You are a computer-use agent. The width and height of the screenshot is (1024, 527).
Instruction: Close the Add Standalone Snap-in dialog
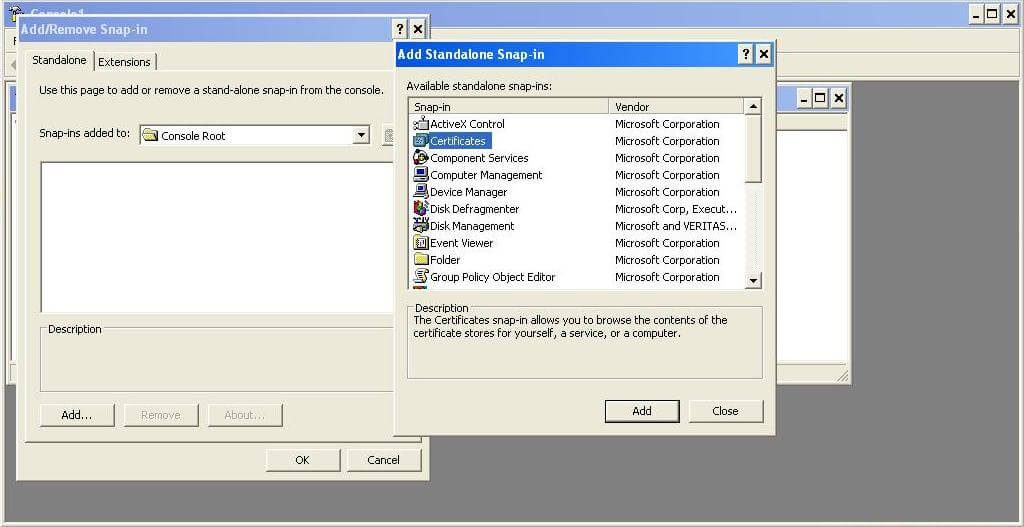point(763,54)
